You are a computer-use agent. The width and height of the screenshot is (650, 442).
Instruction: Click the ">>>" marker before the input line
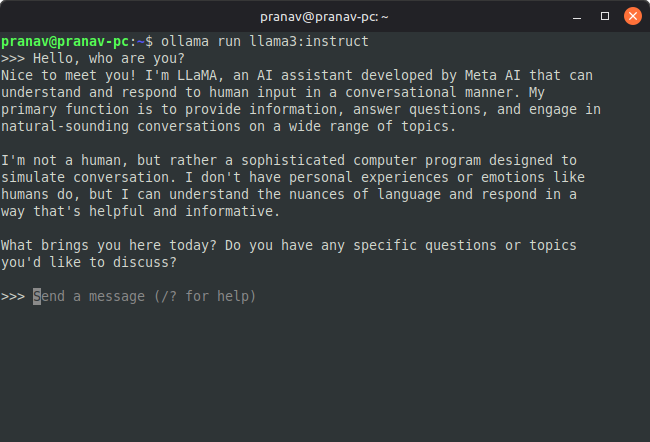pos(13,296)
